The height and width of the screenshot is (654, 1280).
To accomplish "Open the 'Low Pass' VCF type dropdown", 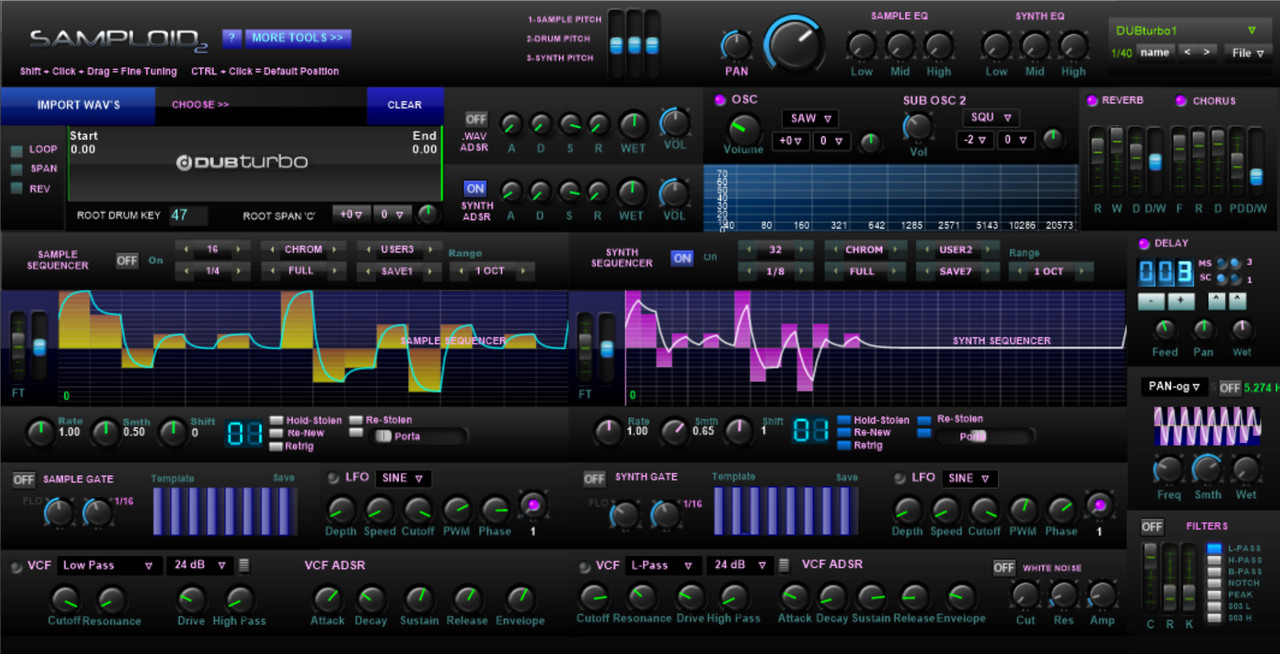I will point(109,565).
